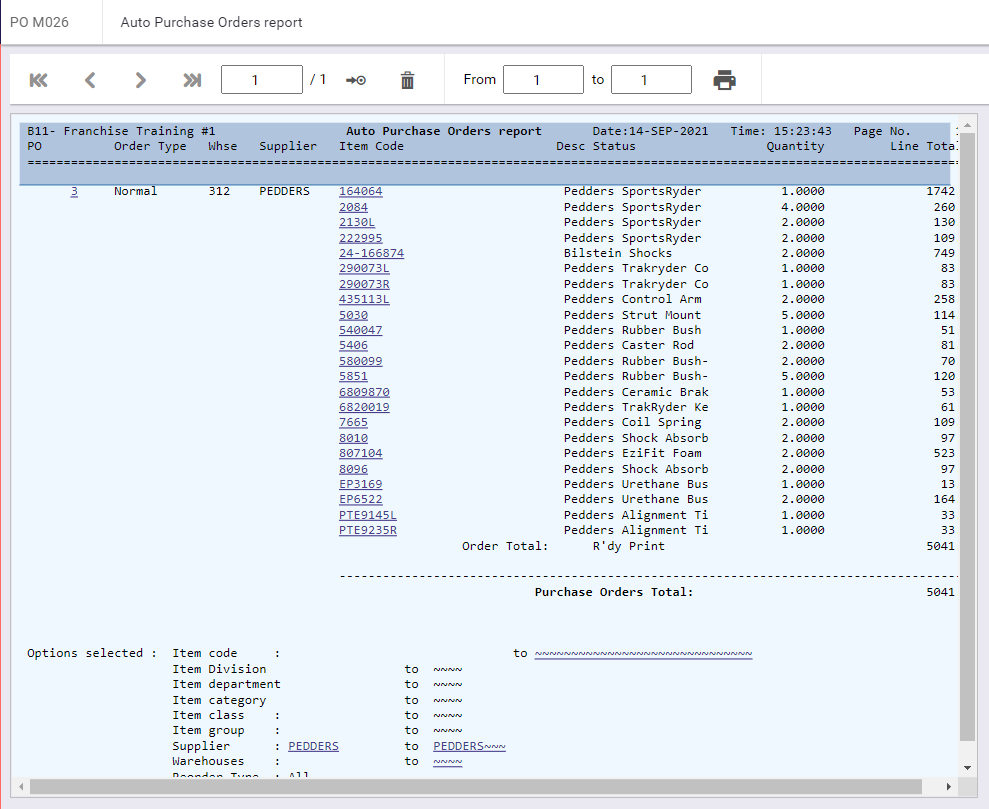Open item code EP6522

[x=361, y=499]
